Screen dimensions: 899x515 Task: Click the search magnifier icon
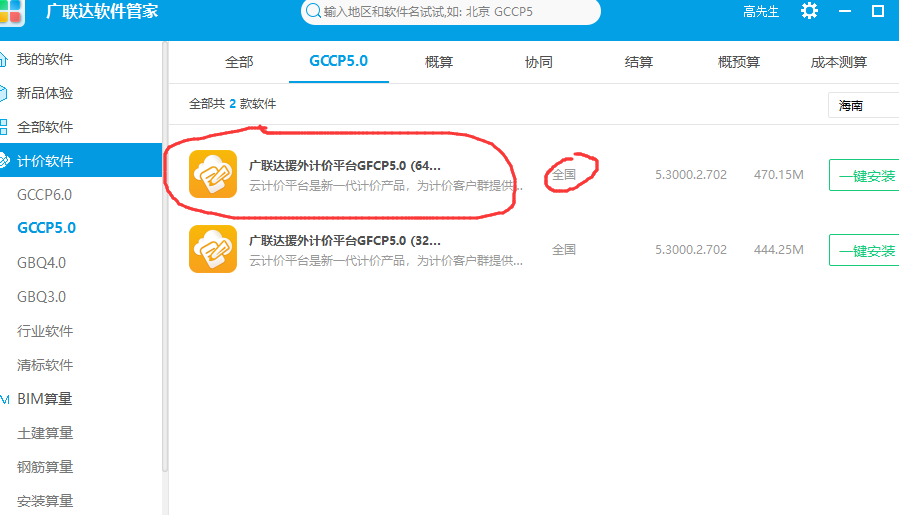(x=313, y=11)
